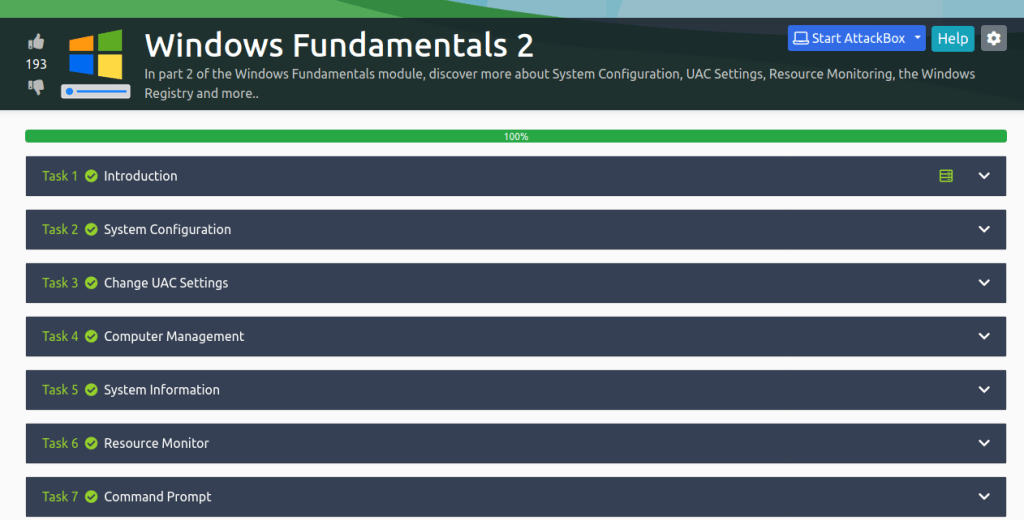1024x520 pixels.
Task: Click the green checkmark on Task 2
Action: point(91,230)
